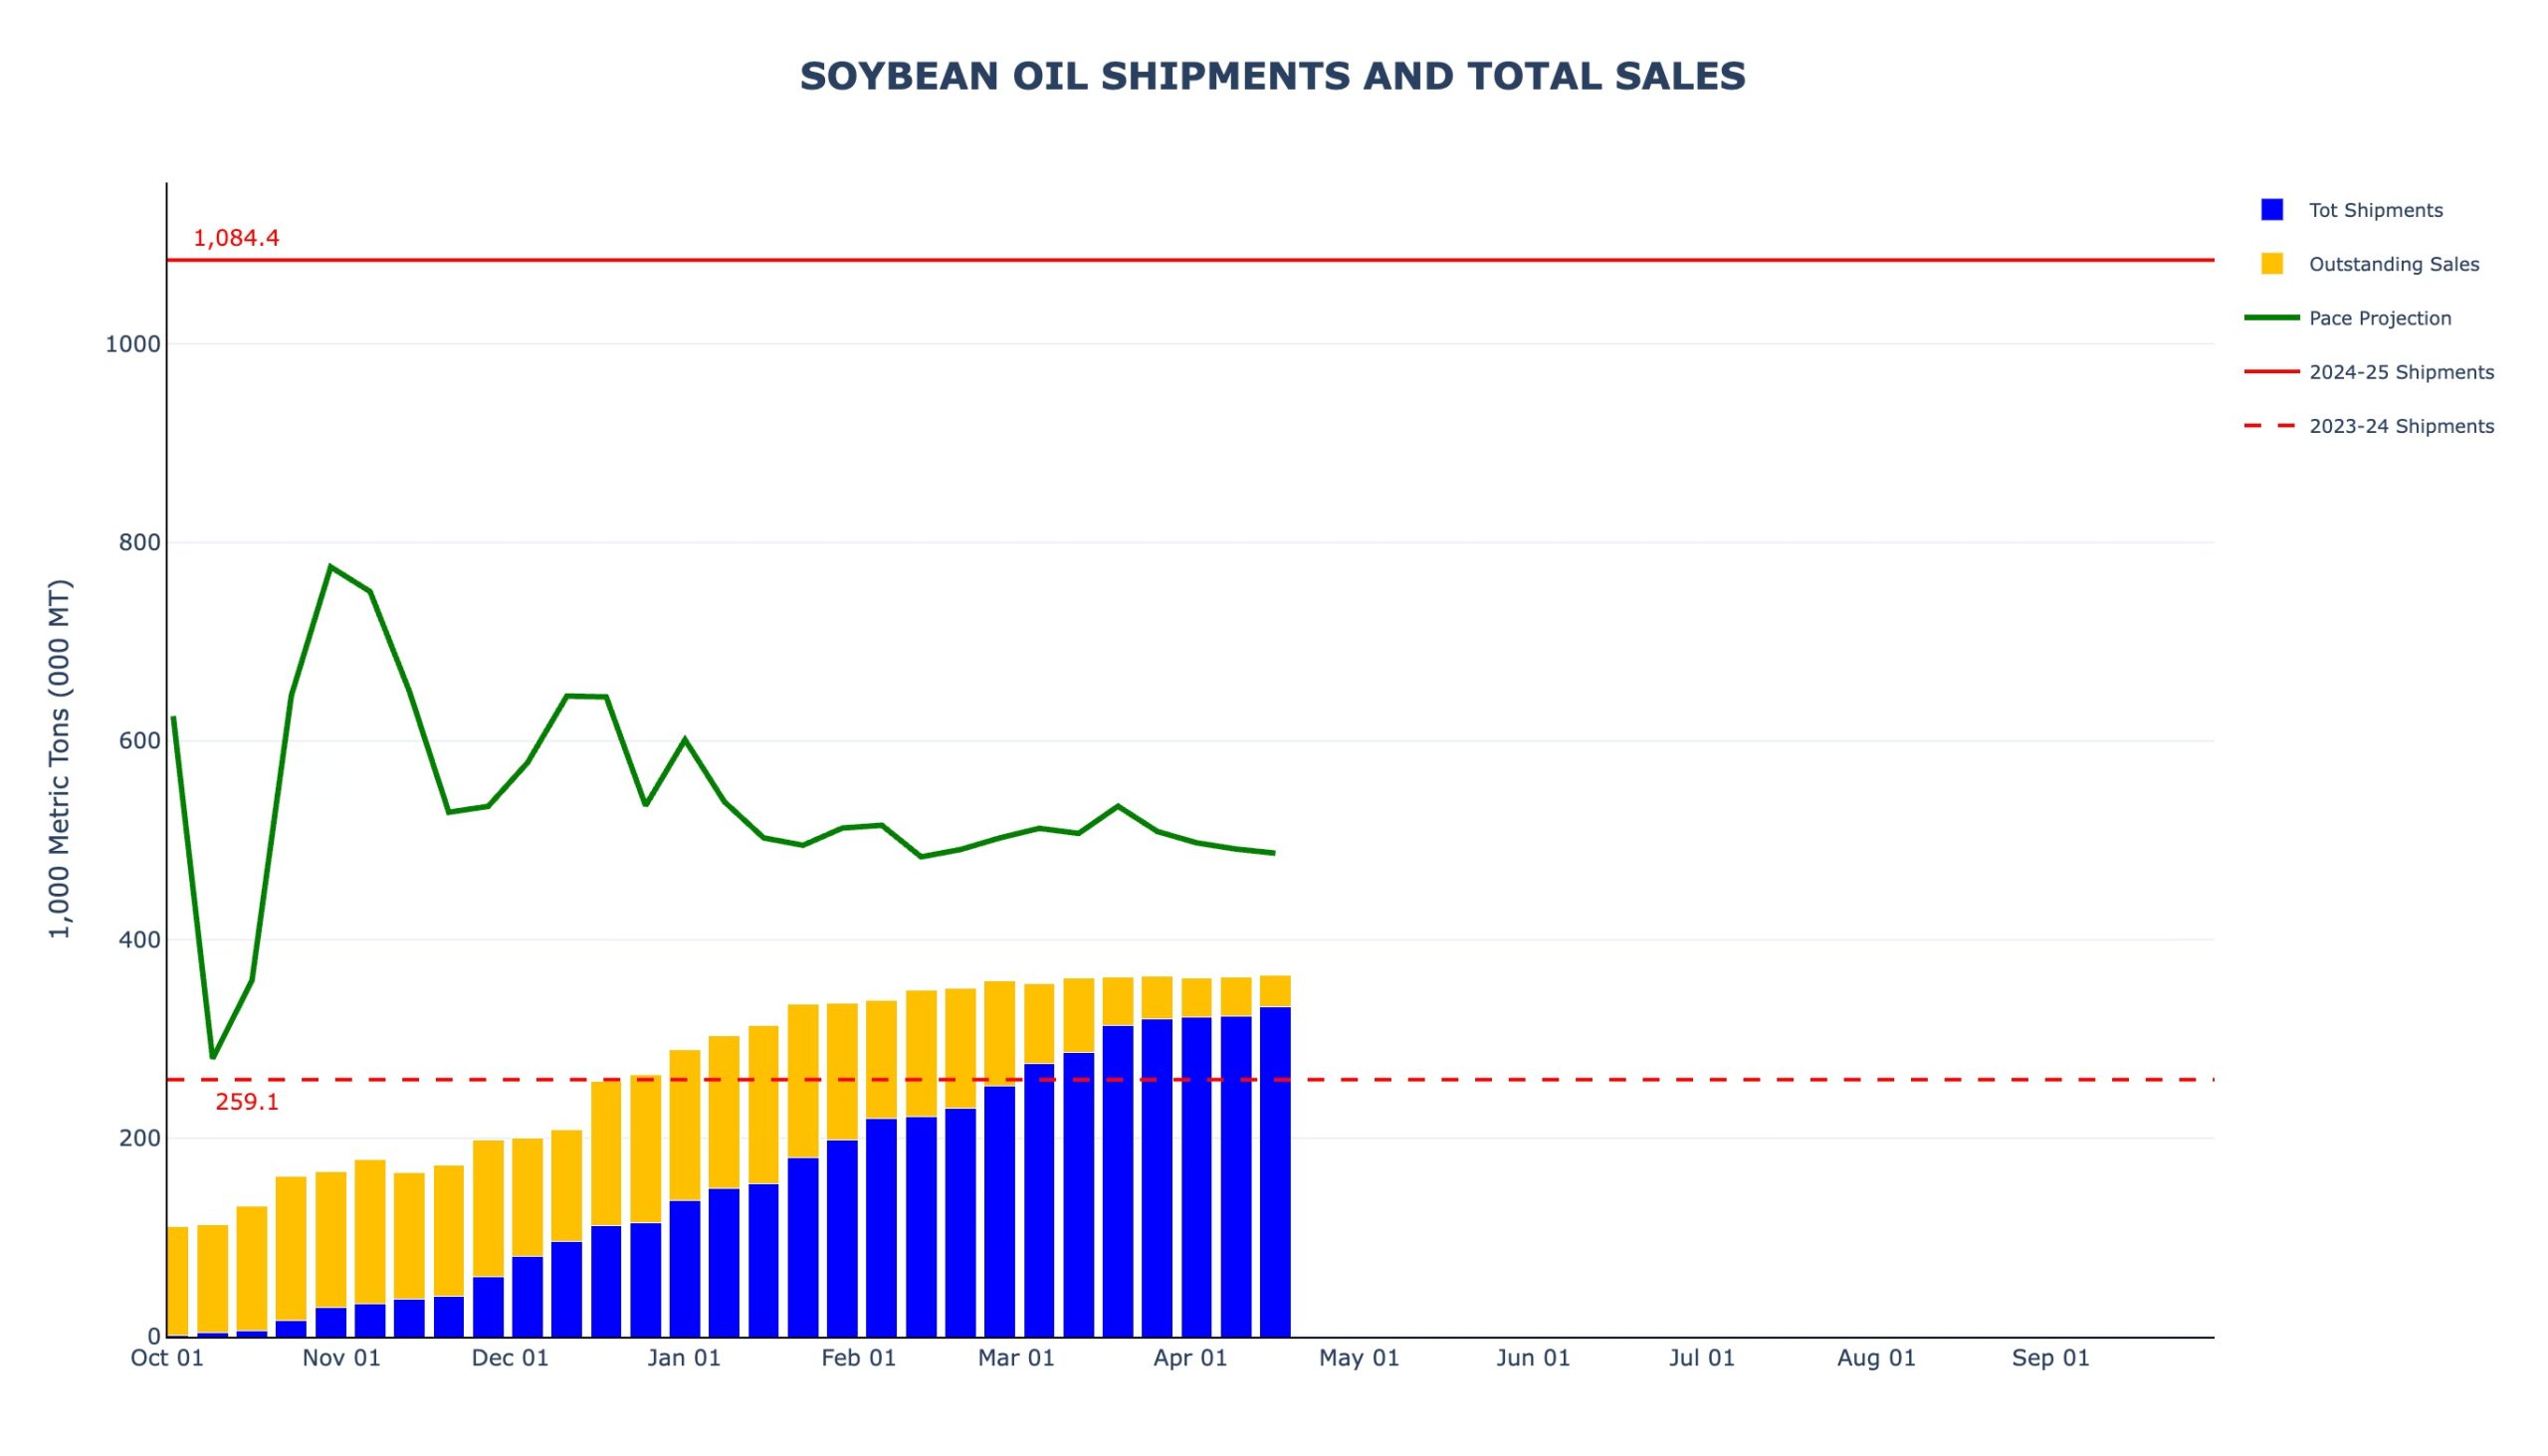
Task: Click the dashed red 2023-24 legend line icon
Action: pos(2272,426)
